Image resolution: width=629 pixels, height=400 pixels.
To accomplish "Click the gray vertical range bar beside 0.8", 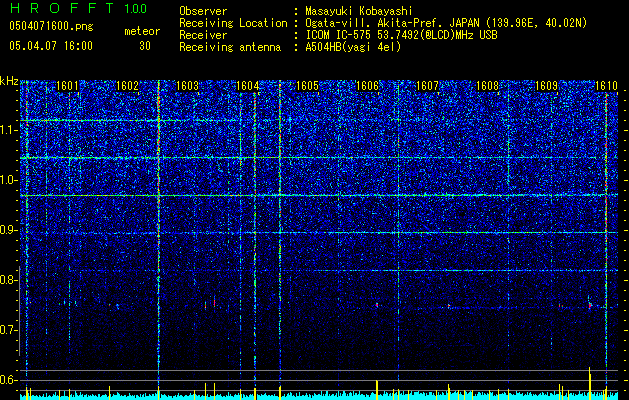I will click(x=20, y=311).
